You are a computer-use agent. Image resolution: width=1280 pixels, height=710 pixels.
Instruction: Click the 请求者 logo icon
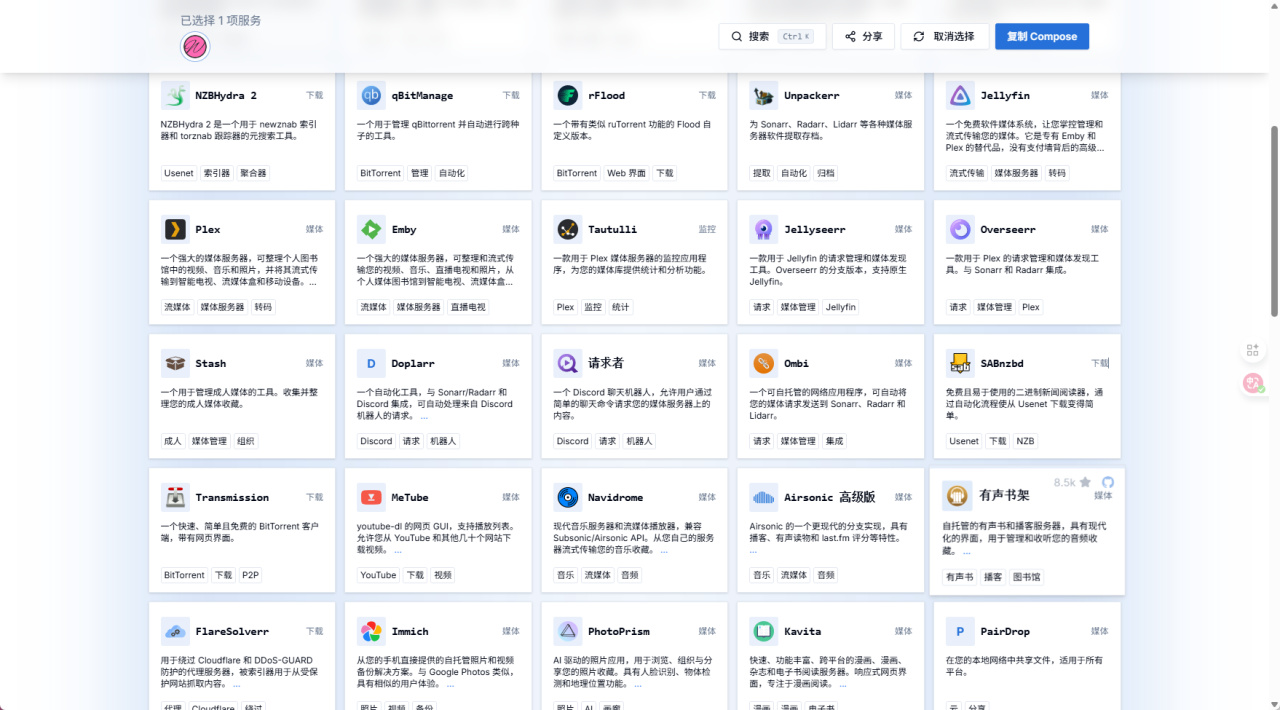567,363
